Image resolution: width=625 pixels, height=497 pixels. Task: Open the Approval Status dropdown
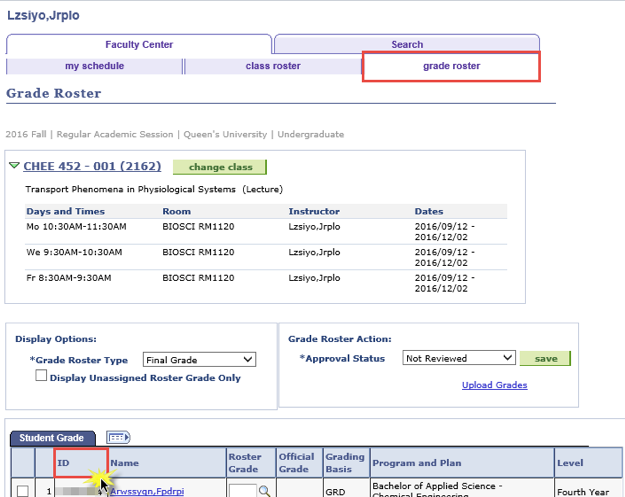point(458,357)
